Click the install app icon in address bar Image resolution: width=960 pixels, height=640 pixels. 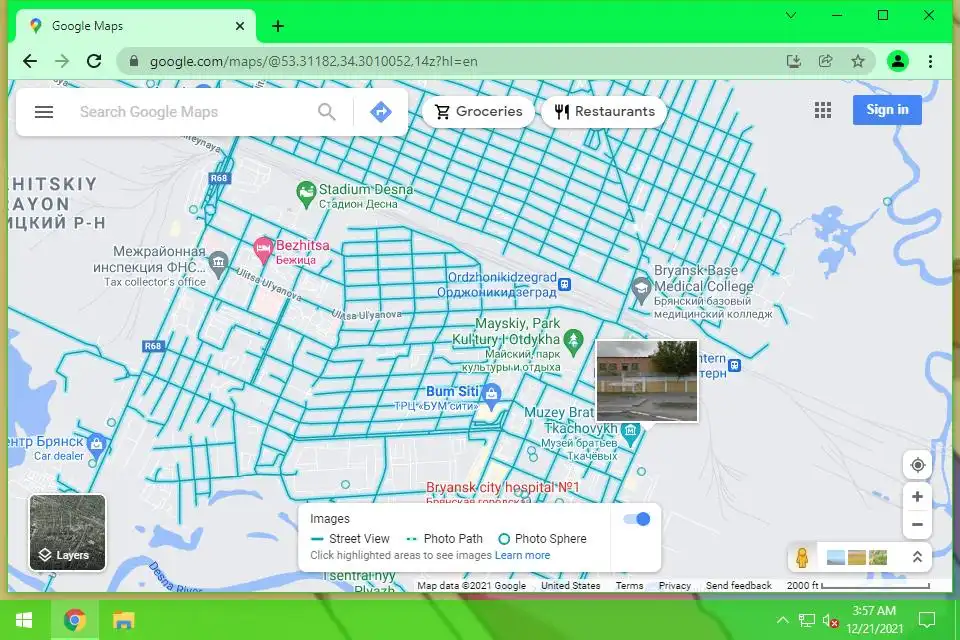793,61
